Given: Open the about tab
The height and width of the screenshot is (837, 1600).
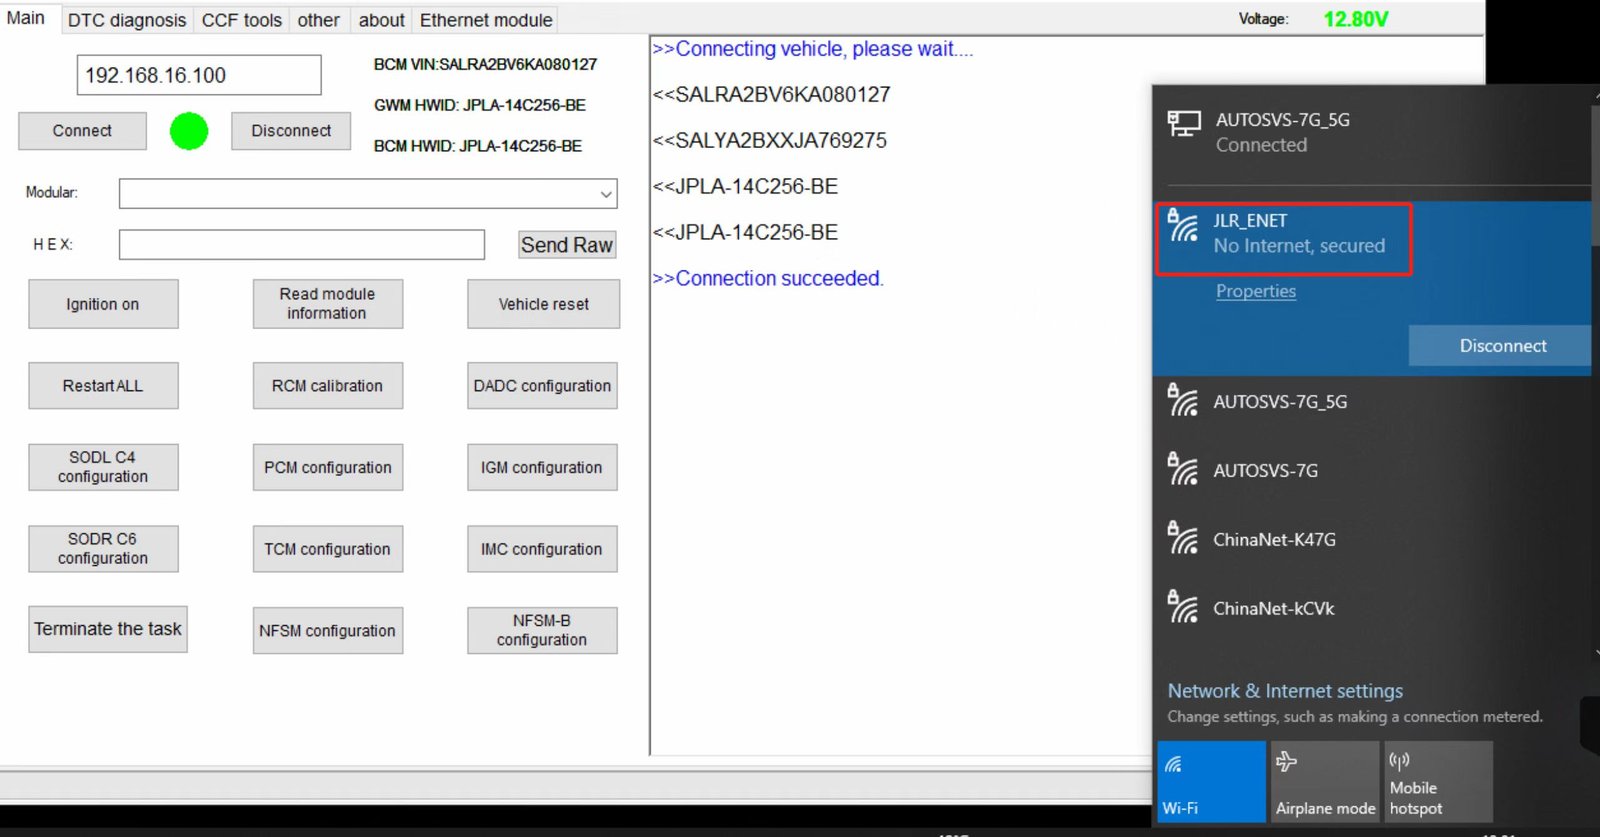Looking at the screenshot, I should (x=382, y=20).
